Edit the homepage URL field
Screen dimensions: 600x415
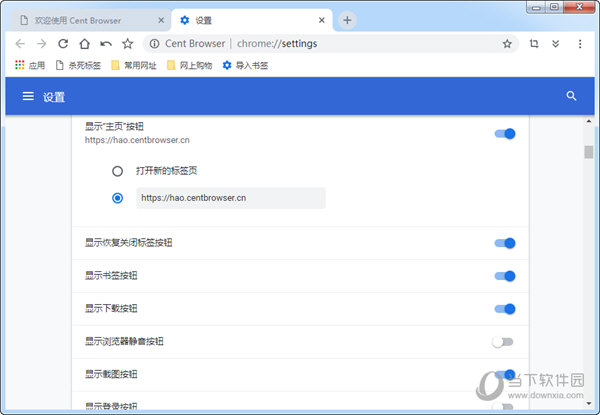click(x=231, y=198)
